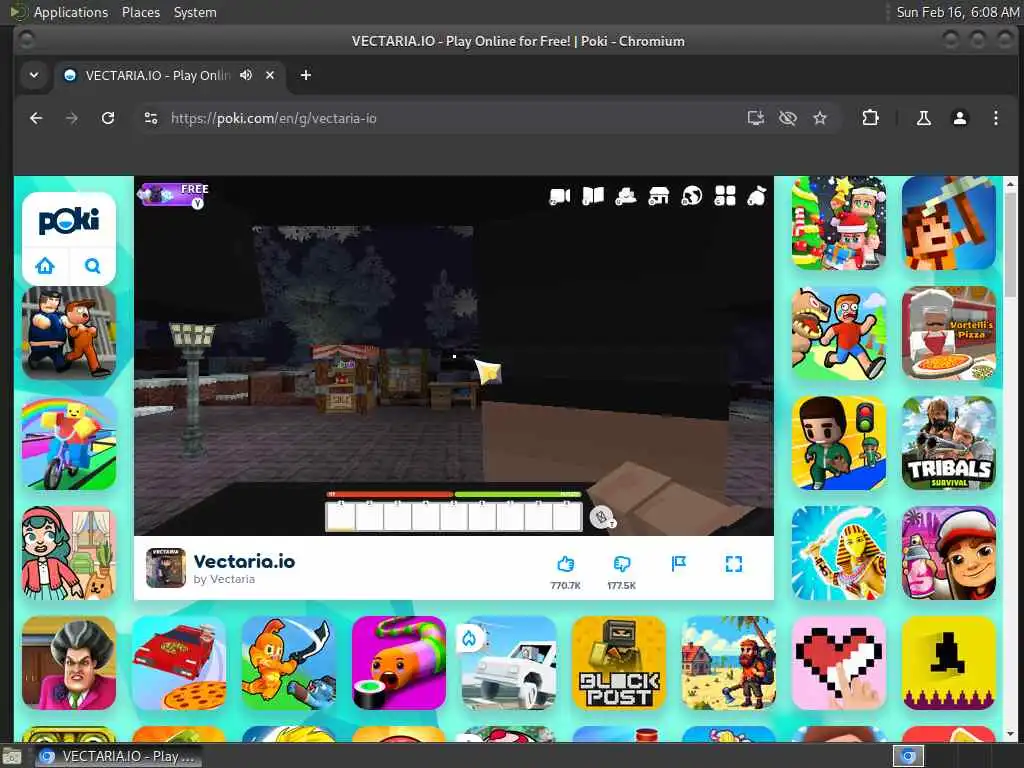Open Vortelli's Pizza game thumbnail
The width and height of the screenshot is (1024, 768).
(948, 333)
